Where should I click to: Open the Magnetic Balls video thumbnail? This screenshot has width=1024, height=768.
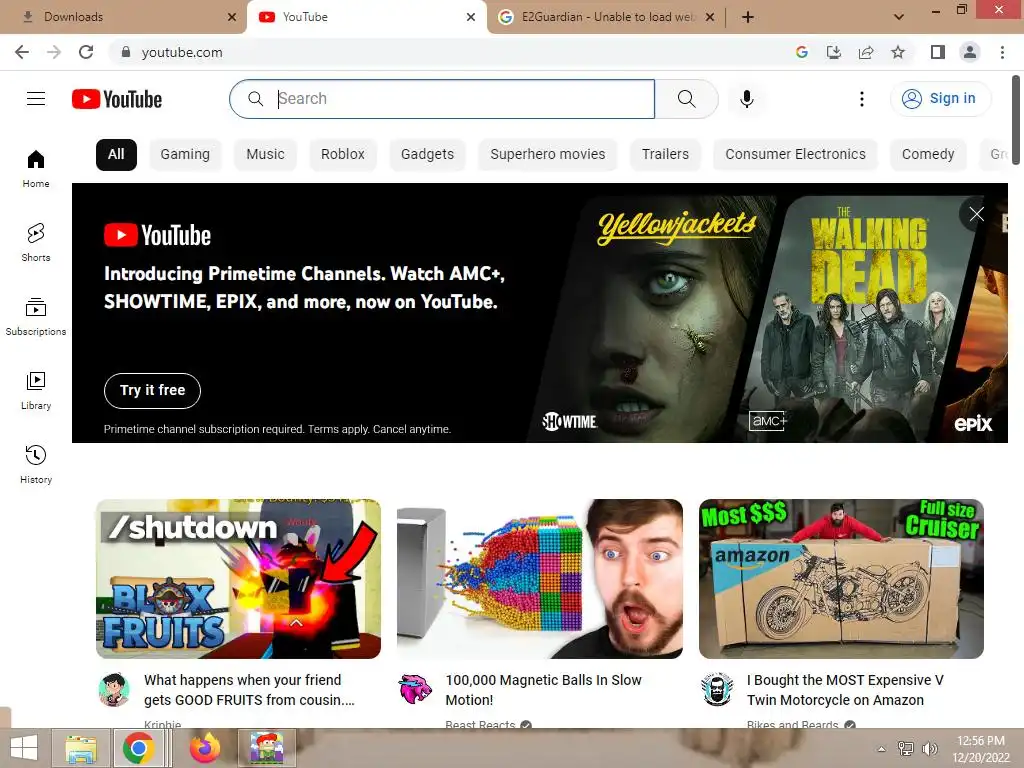pyautogui.click(x=539, y=579)
